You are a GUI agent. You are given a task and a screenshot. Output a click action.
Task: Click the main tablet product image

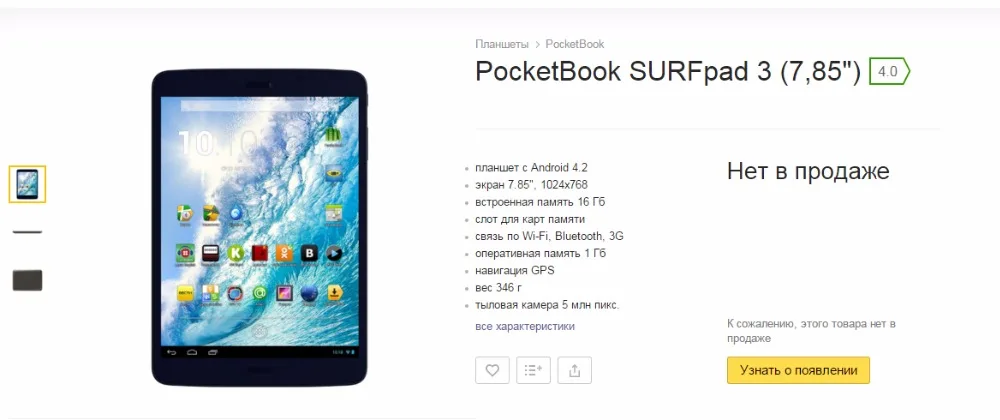pos(259,228)
